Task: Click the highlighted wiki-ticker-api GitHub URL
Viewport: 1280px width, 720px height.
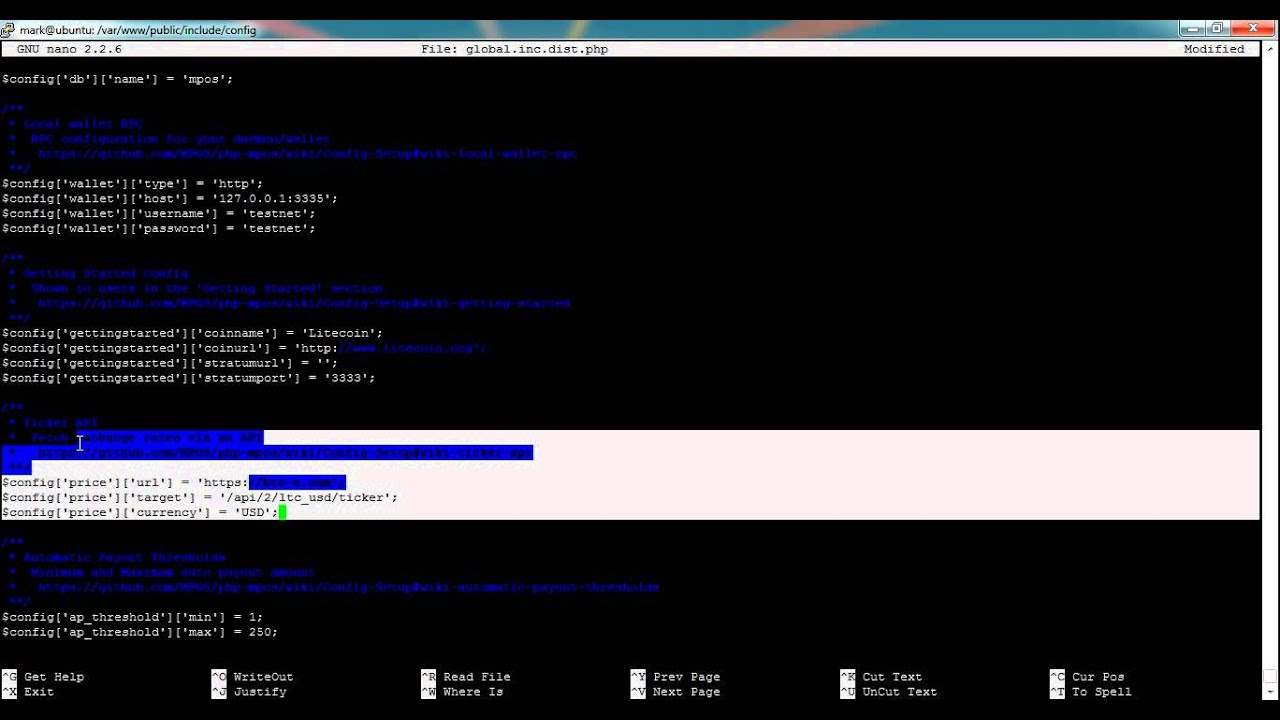Action: click(285, 453)
